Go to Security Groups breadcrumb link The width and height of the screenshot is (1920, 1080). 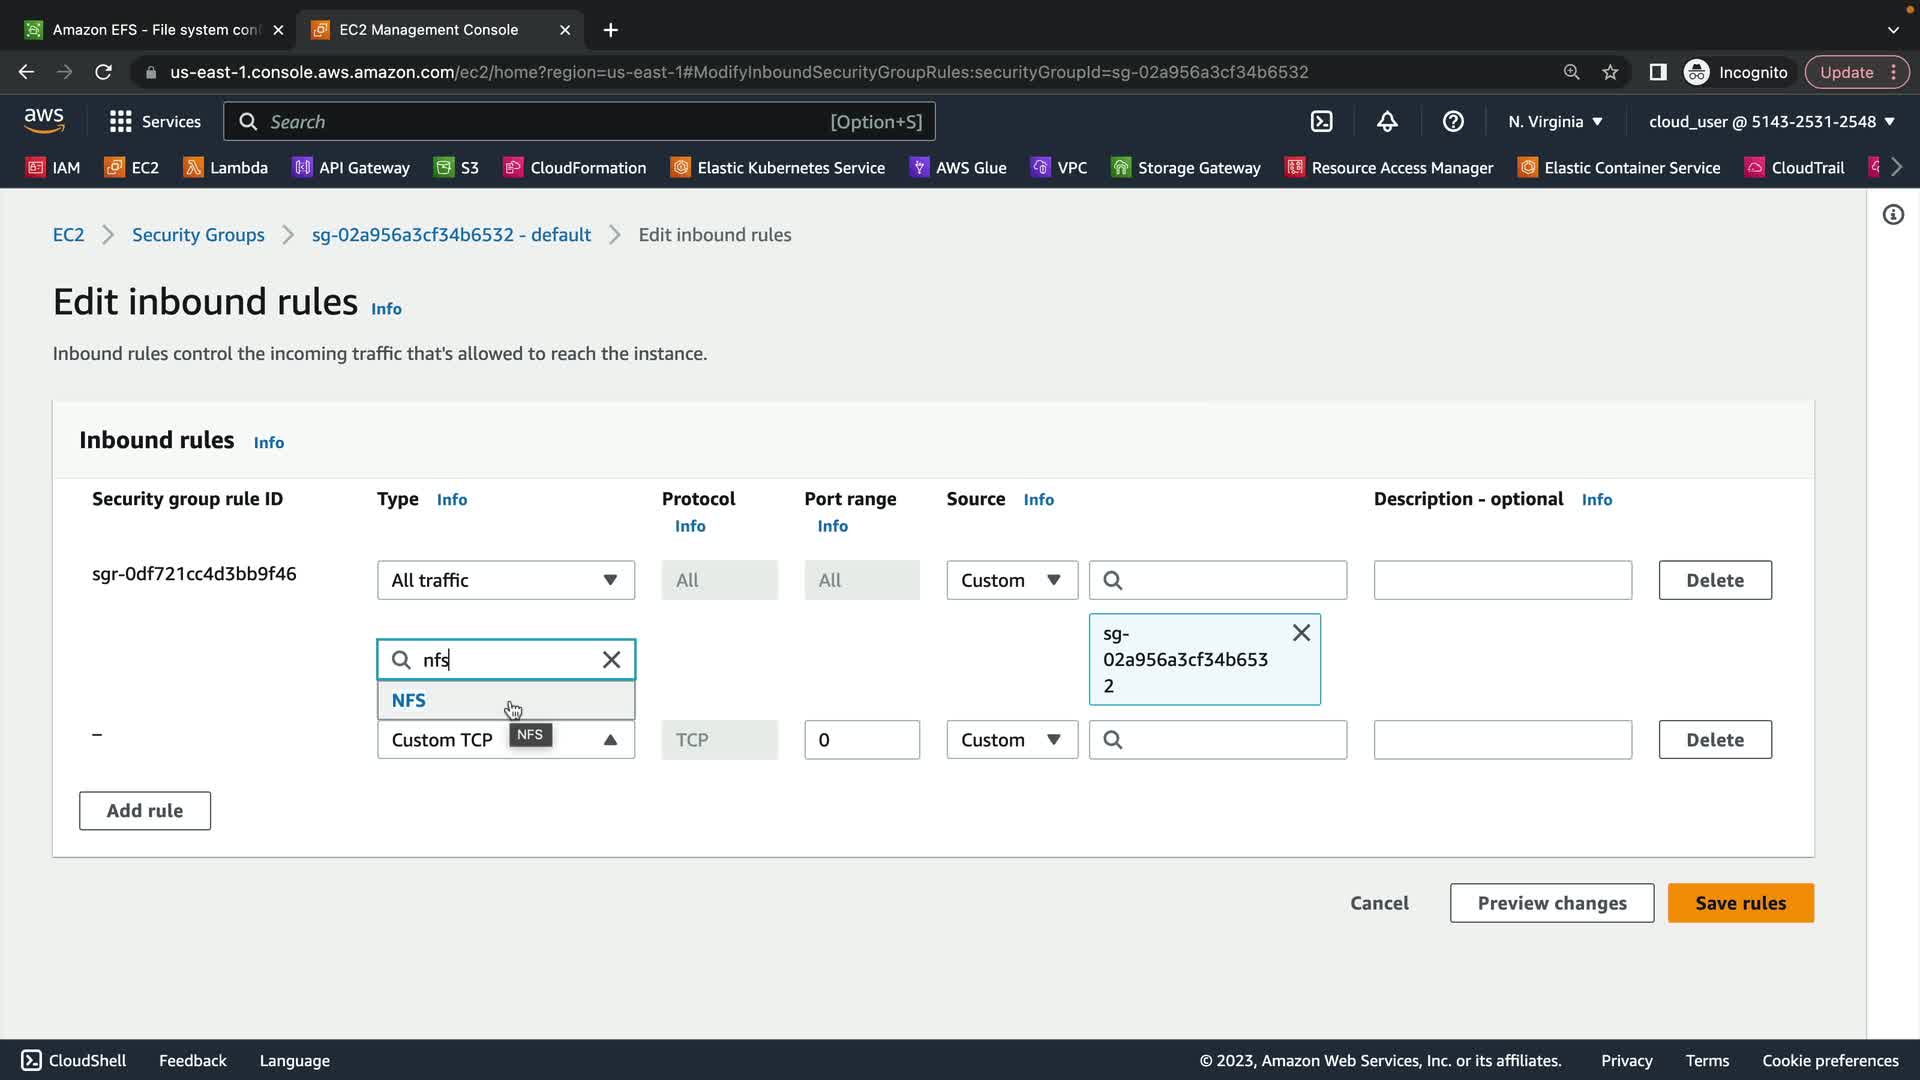point(198,235)
